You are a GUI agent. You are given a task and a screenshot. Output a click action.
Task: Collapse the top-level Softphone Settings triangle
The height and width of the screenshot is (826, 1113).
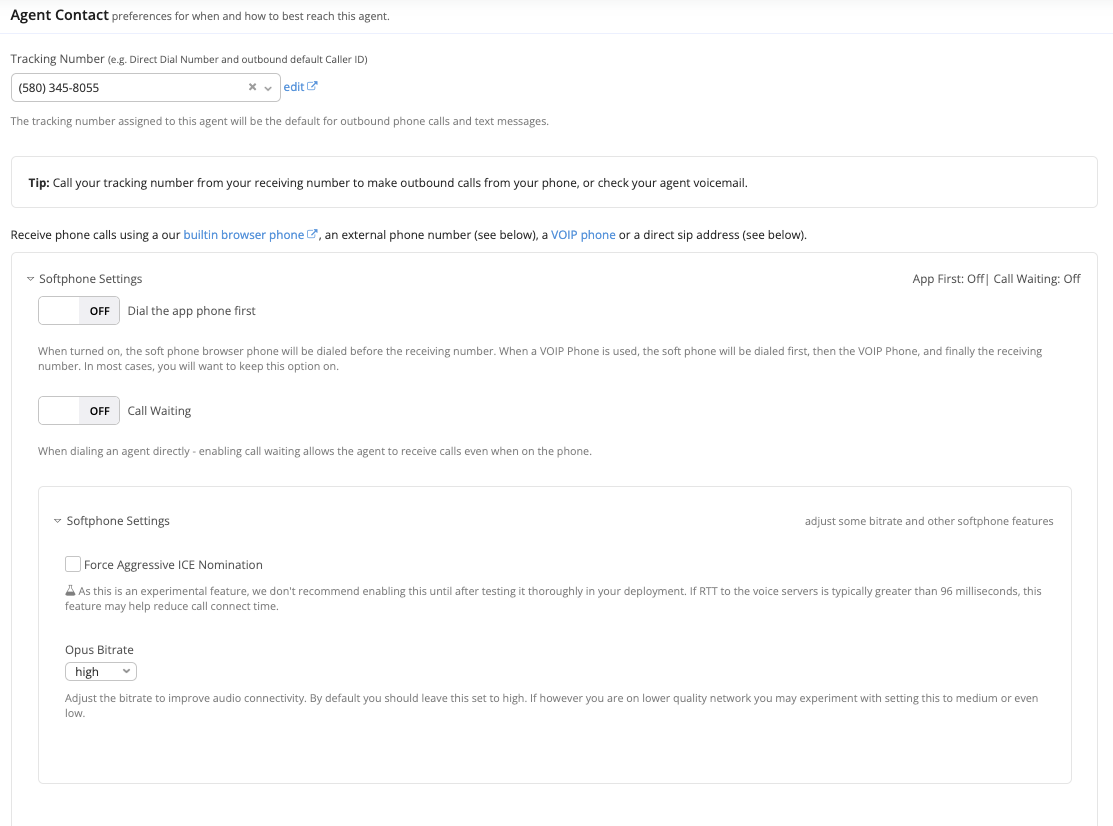(31, 279)
